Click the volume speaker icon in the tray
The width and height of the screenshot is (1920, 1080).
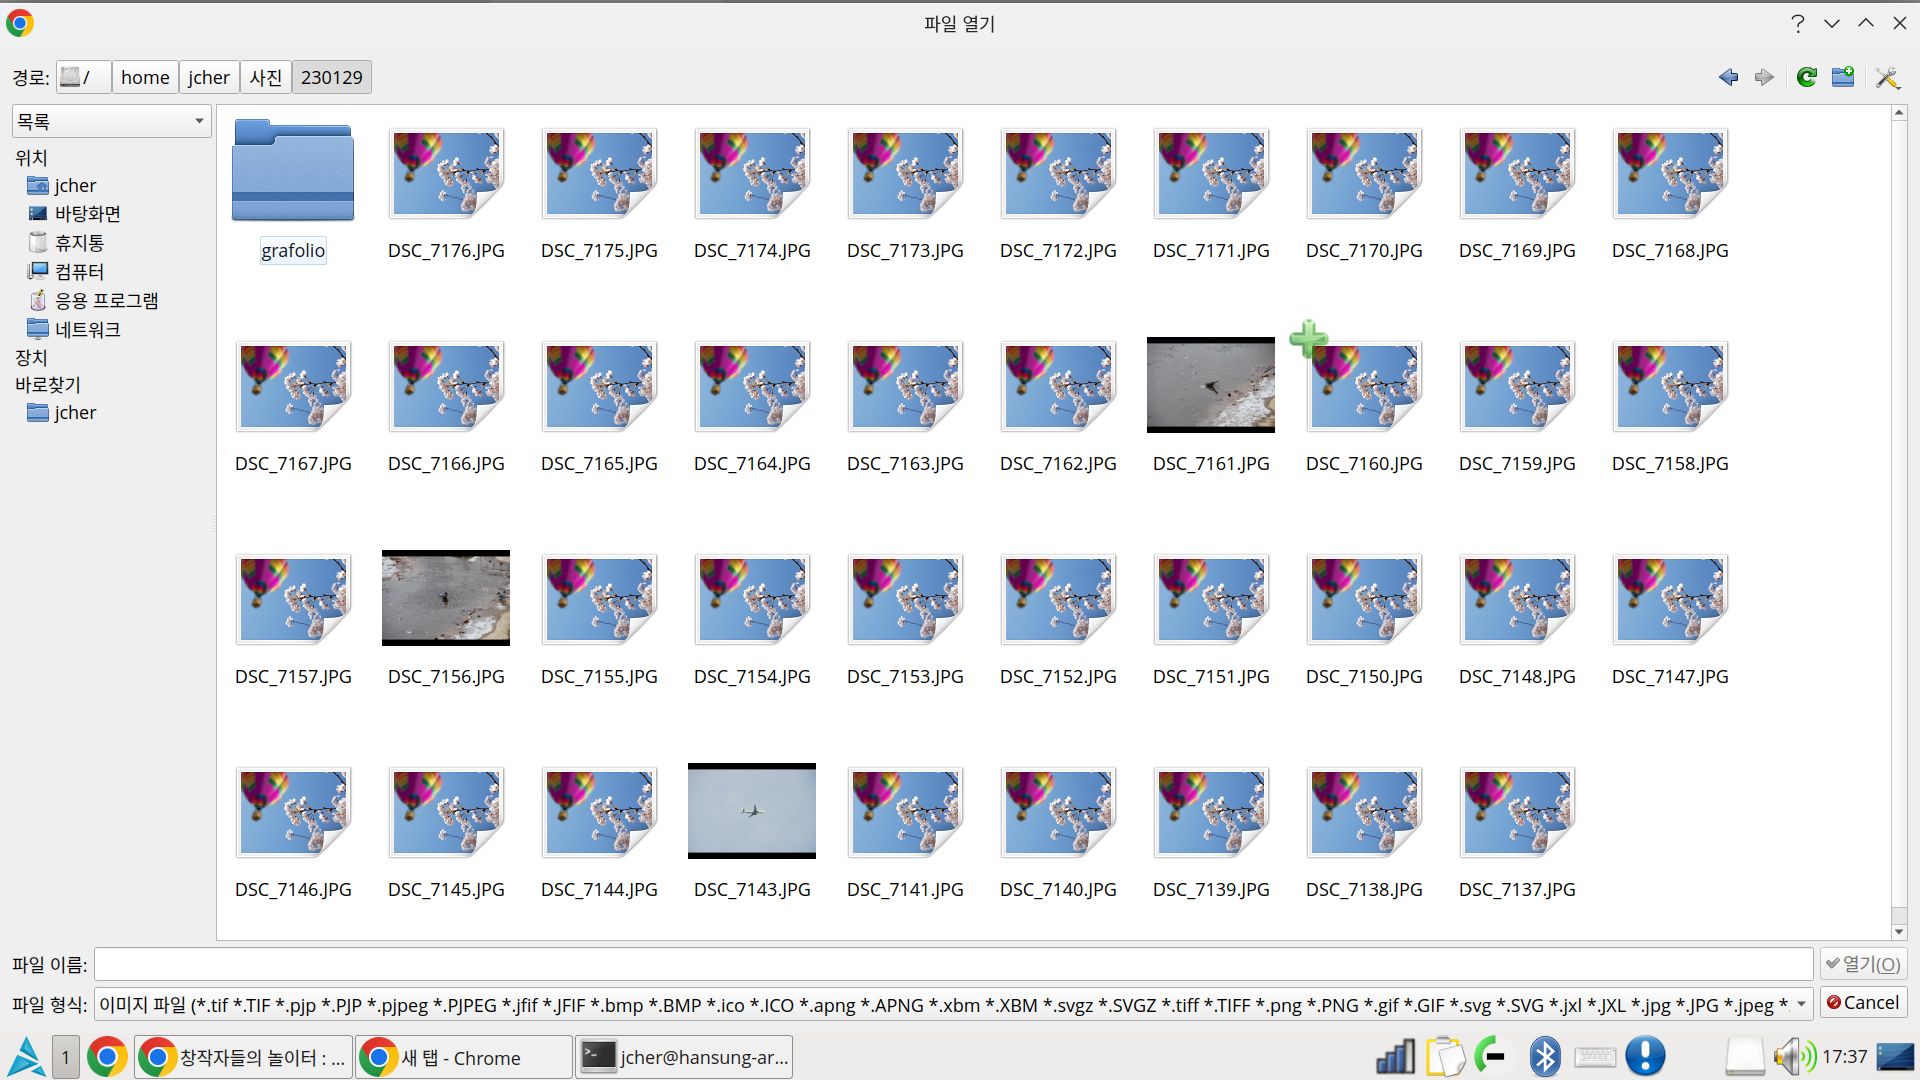[x=1790, y=1055]
